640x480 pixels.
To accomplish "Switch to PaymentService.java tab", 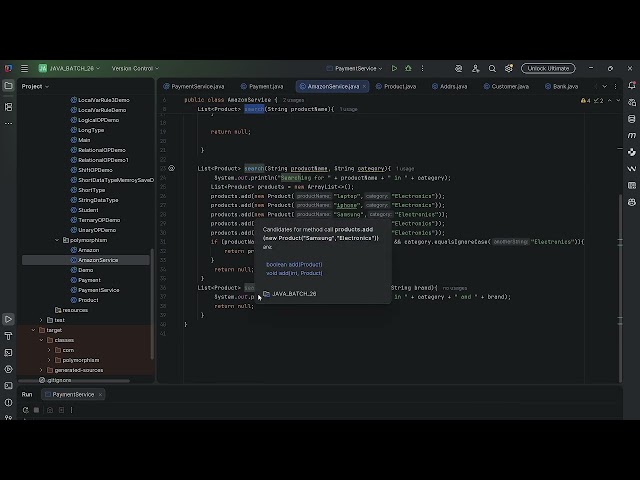I will 193,87.
